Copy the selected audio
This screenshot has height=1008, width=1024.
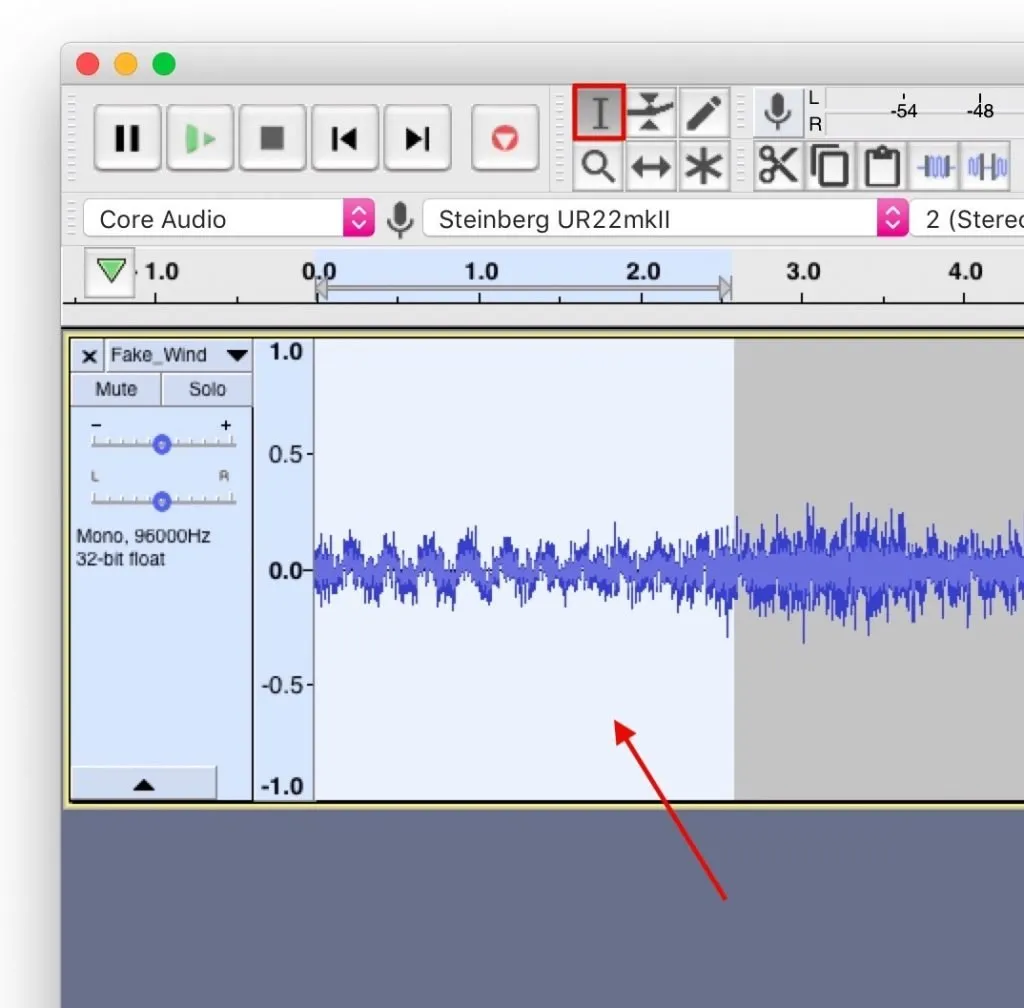point(829,166)
